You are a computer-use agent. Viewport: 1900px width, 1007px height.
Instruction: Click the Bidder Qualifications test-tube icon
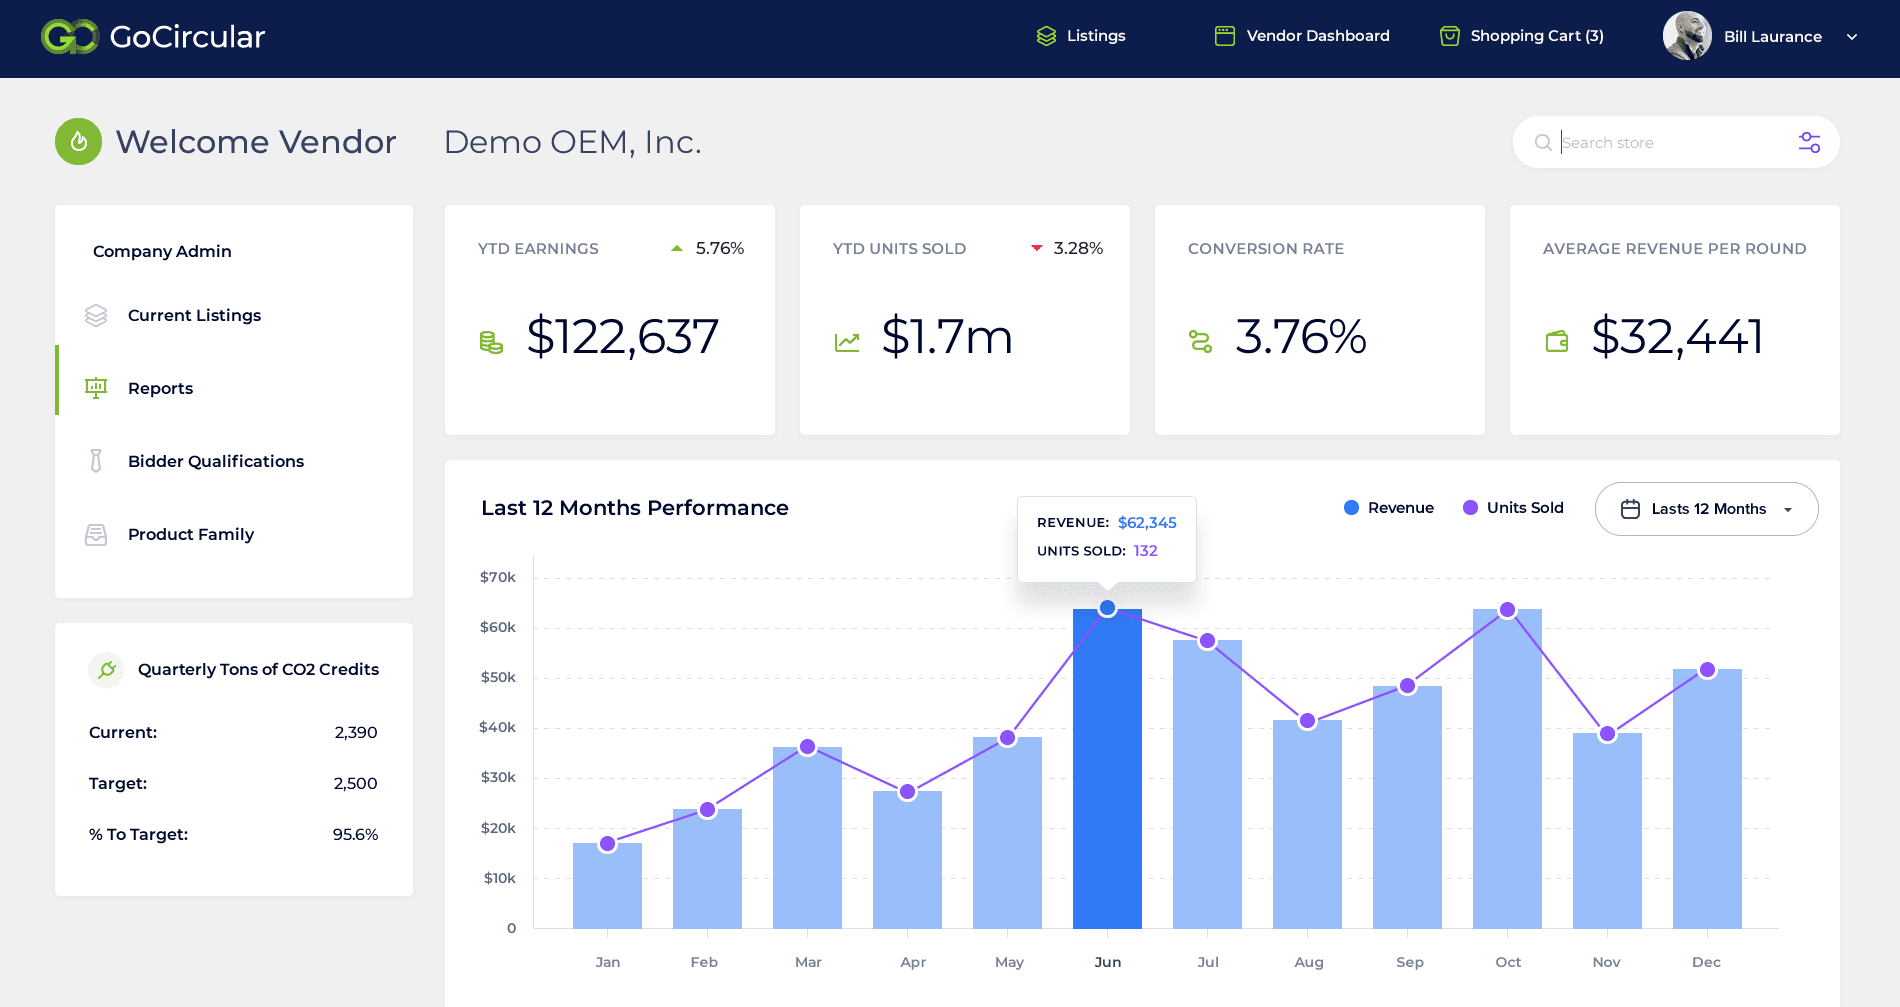(x=95, y=461)
